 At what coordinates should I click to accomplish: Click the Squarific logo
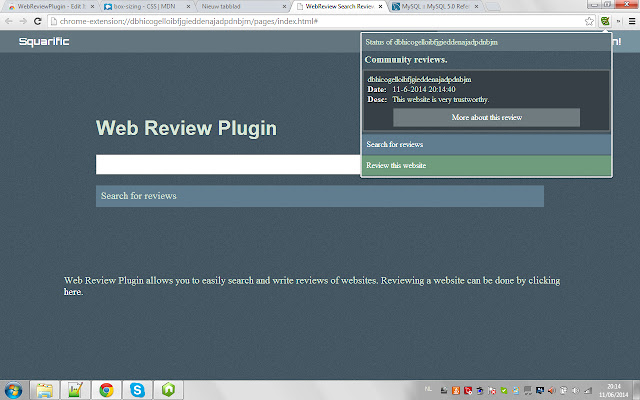tap(44, 42)
